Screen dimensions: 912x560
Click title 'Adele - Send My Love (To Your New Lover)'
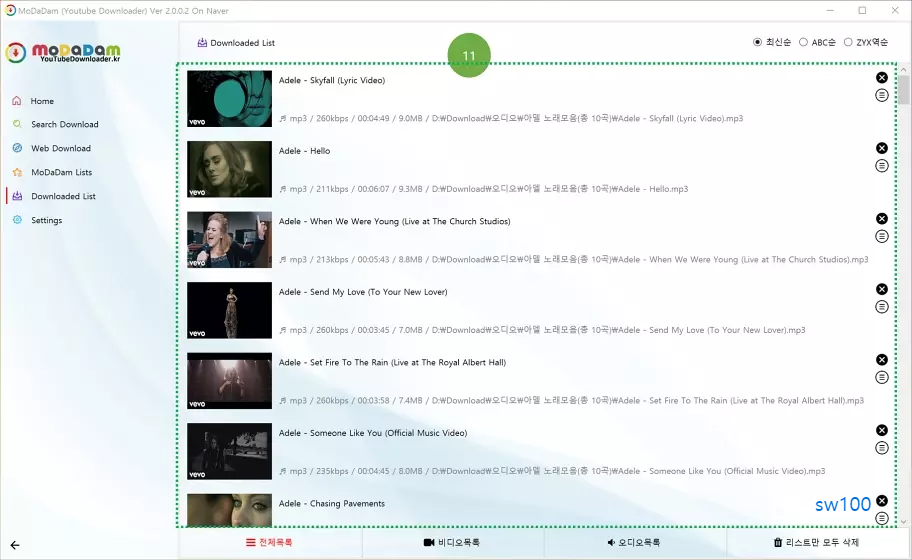tap(363, 292)
